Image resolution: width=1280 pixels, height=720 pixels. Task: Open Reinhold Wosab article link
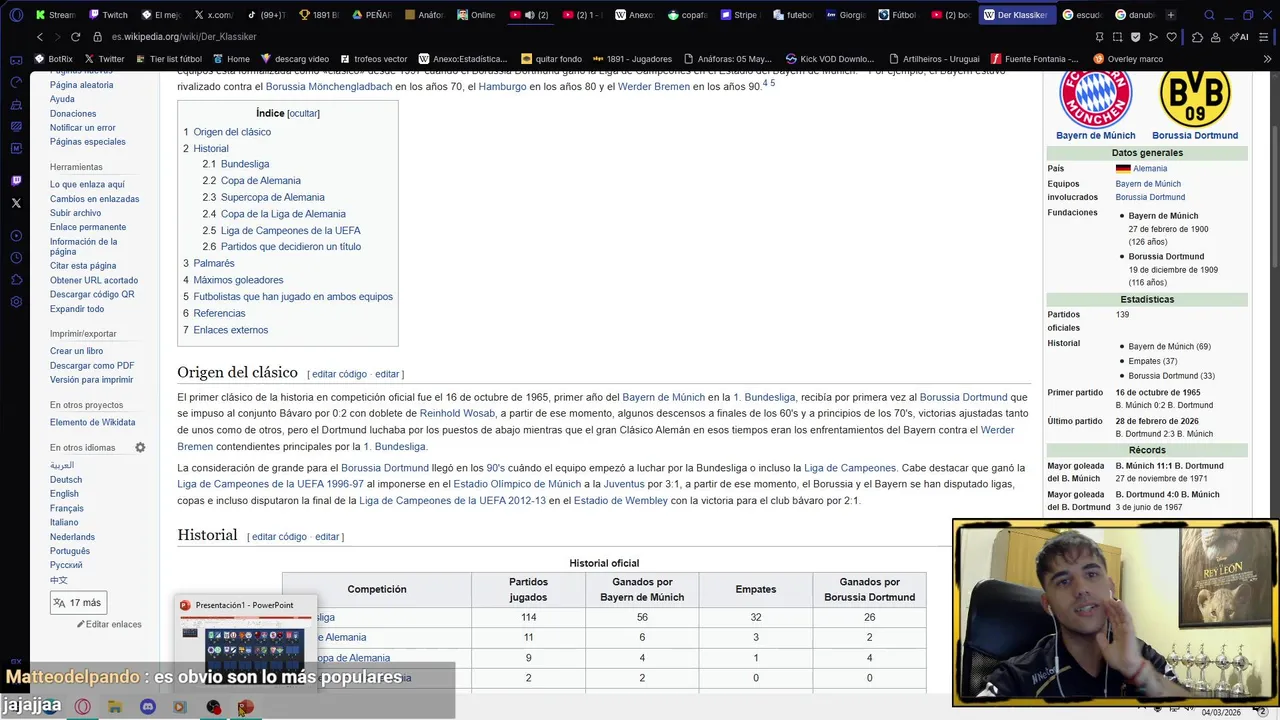point(457,413)
